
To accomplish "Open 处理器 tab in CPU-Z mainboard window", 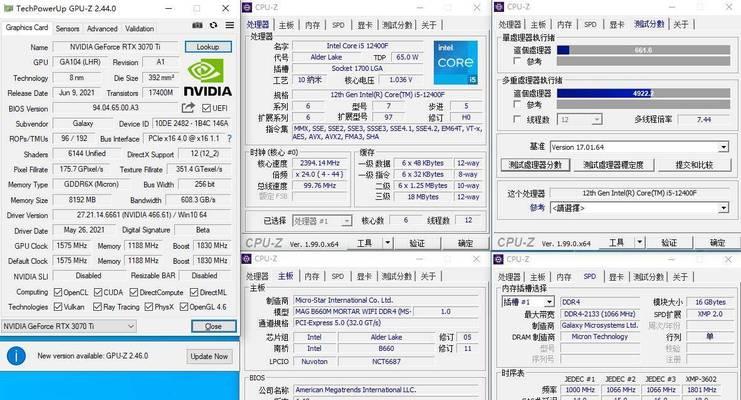I will click(x=258, y=276).
